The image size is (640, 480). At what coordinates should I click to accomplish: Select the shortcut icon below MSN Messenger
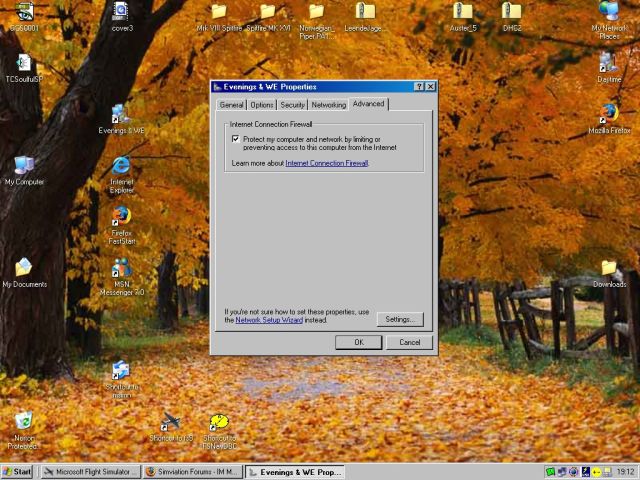pyautogui.click(x=121, y=370)
